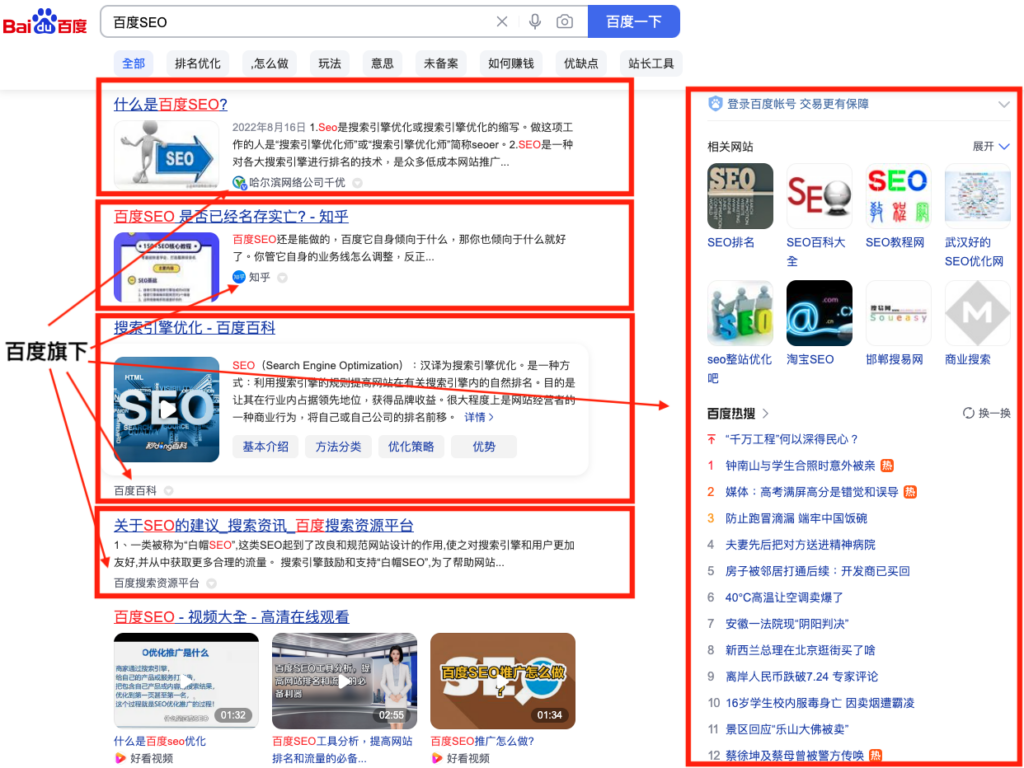This screenshot has height=768, width=1024.
Task: Click the SEO教程网 site icon
Action: [897, 196]
